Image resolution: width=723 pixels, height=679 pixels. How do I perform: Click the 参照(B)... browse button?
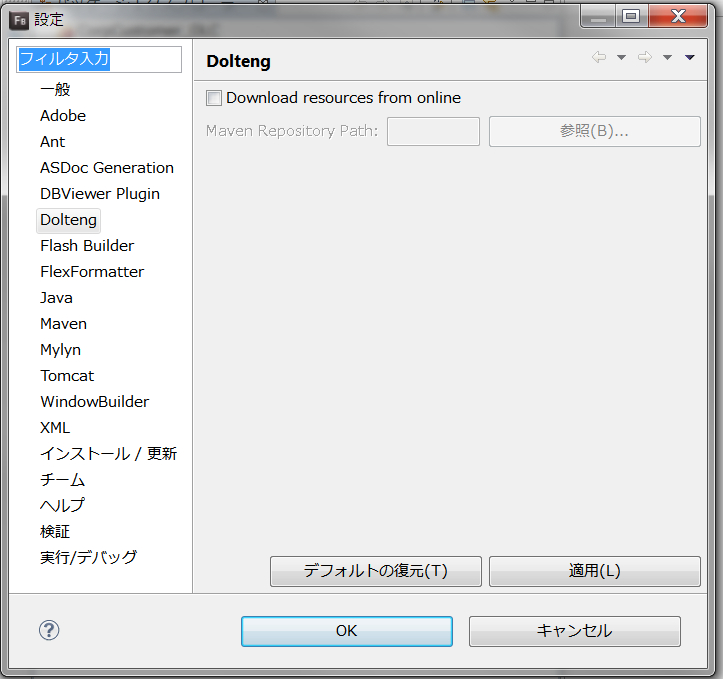point(594,131)
